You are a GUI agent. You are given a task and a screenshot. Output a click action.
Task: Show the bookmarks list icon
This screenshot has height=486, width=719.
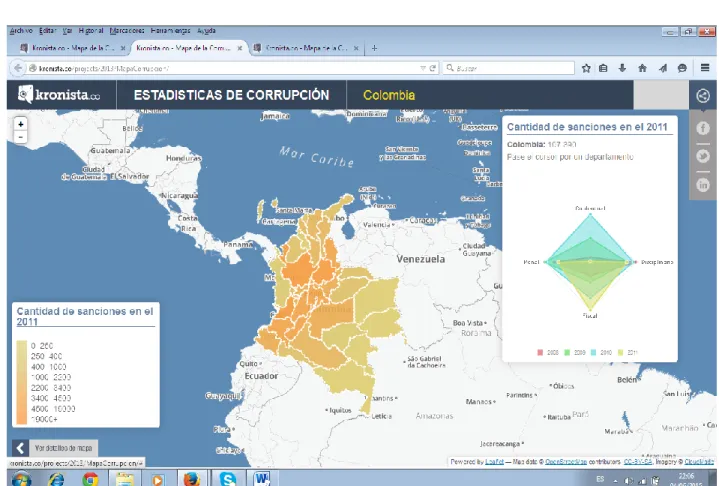click(x=603, y=68)
